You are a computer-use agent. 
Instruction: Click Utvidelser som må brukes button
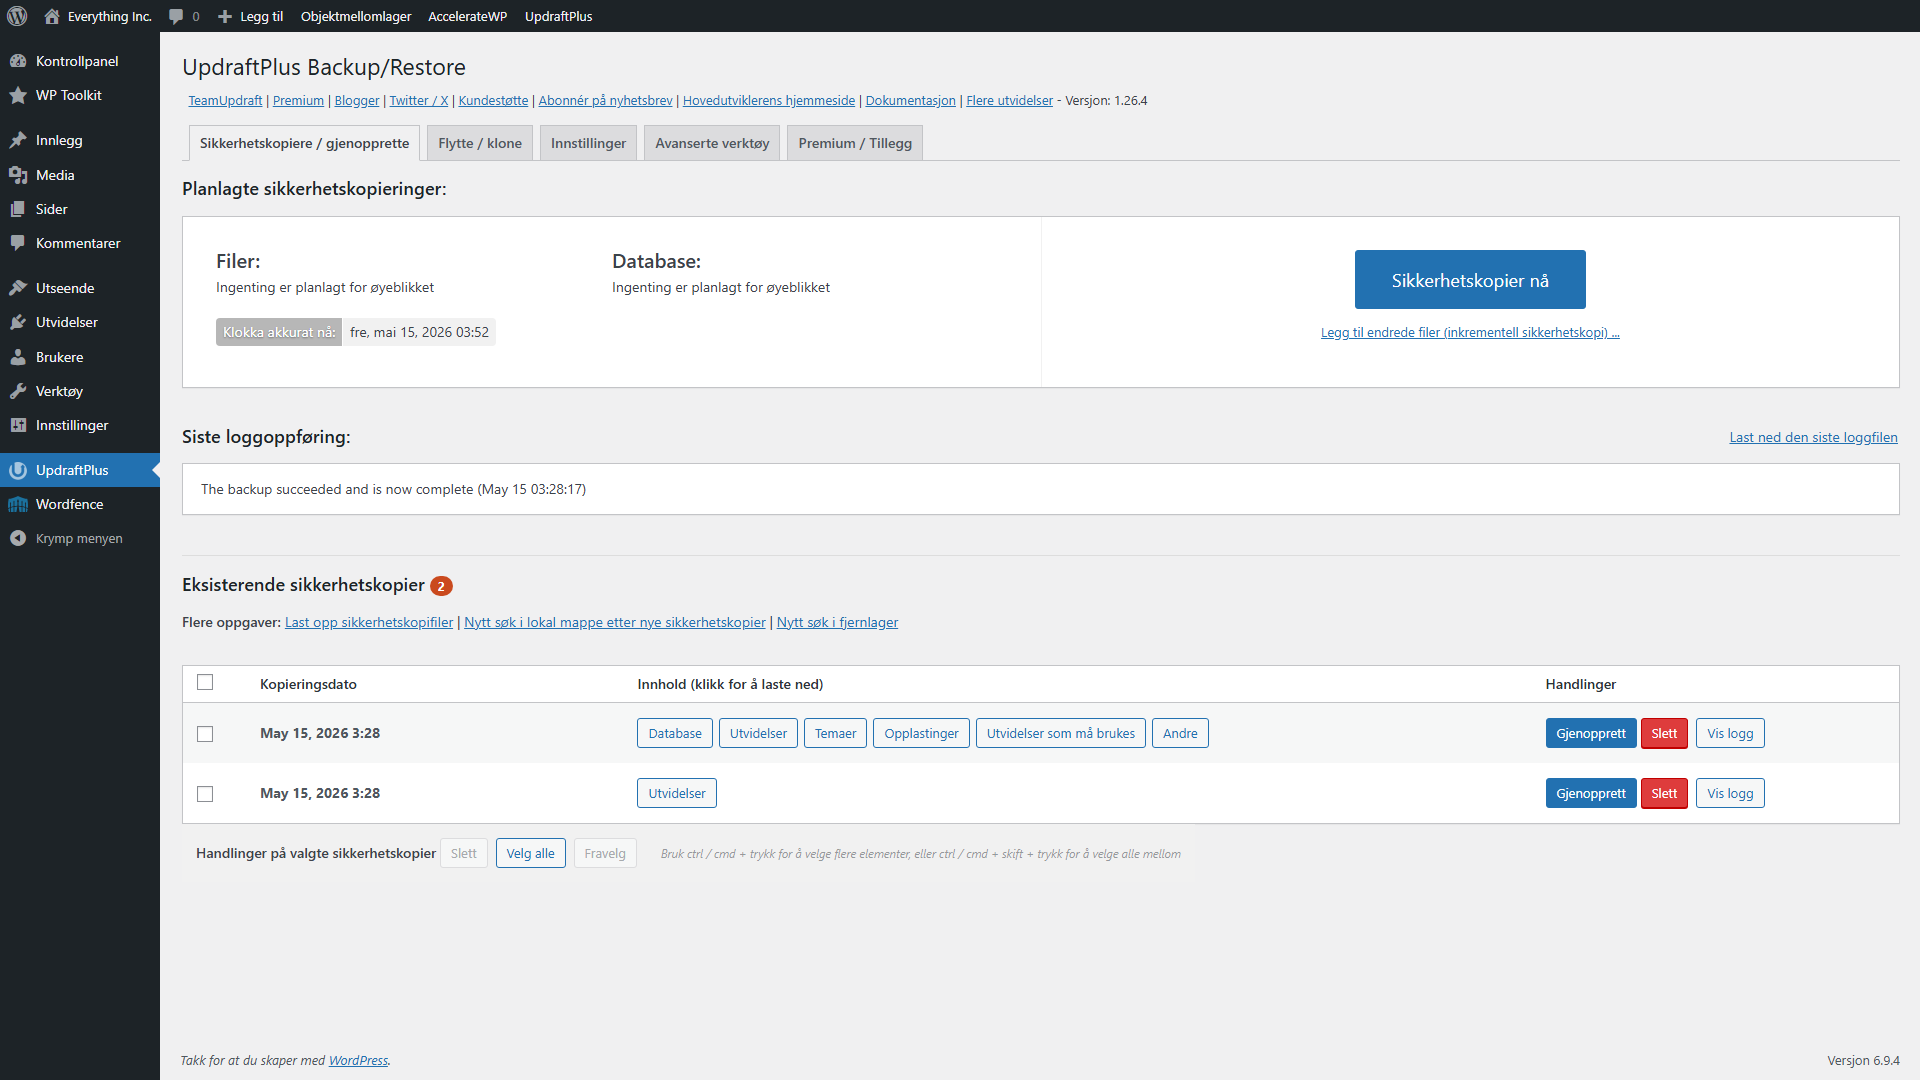pos(1061,733)
